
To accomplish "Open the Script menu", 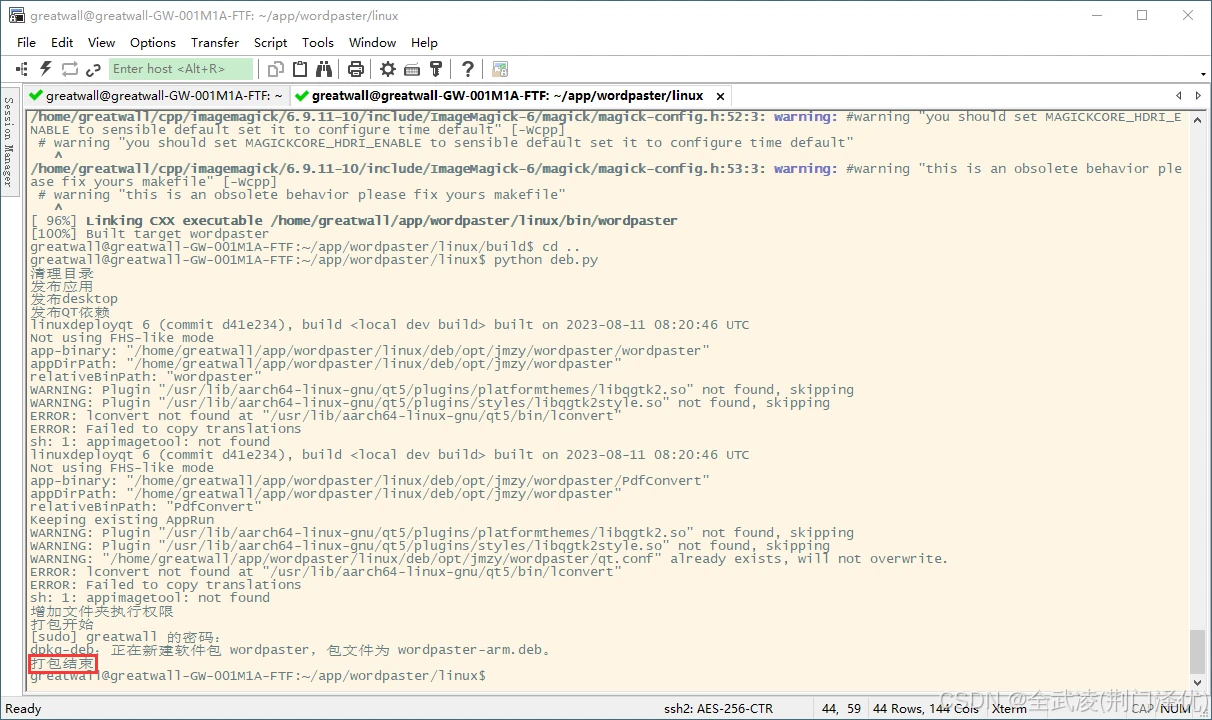I will (x=270, y=42).
